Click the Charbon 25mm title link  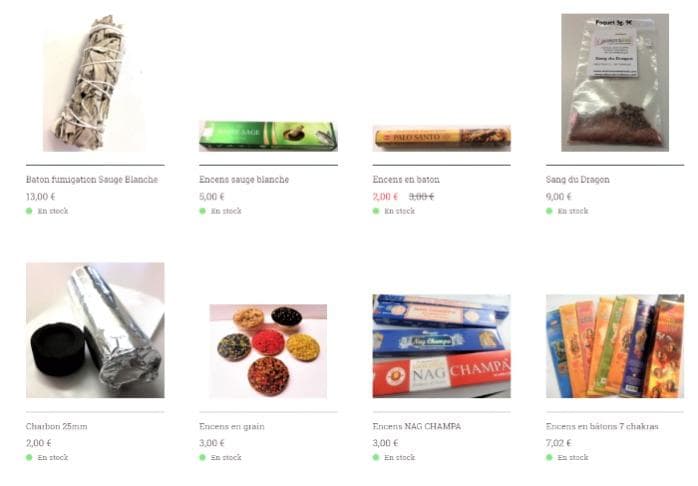click(x=57, y=426)
